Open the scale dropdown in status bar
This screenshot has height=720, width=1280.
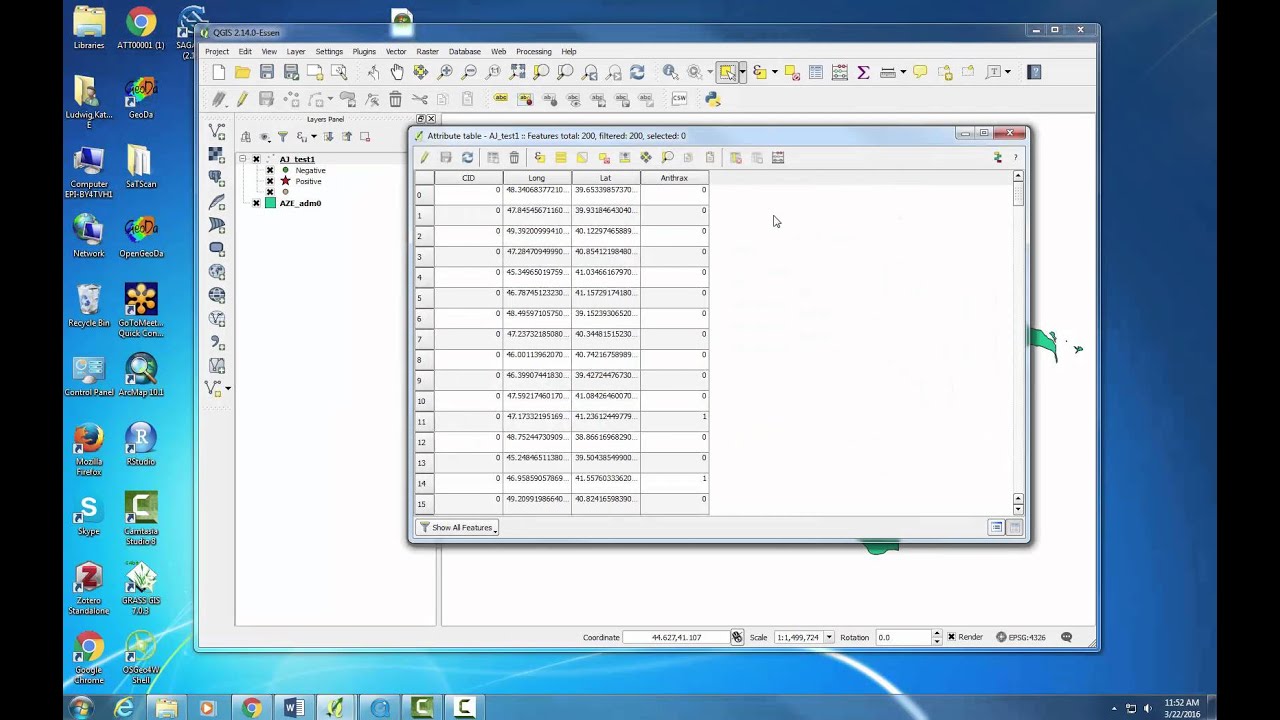[828, 637]
